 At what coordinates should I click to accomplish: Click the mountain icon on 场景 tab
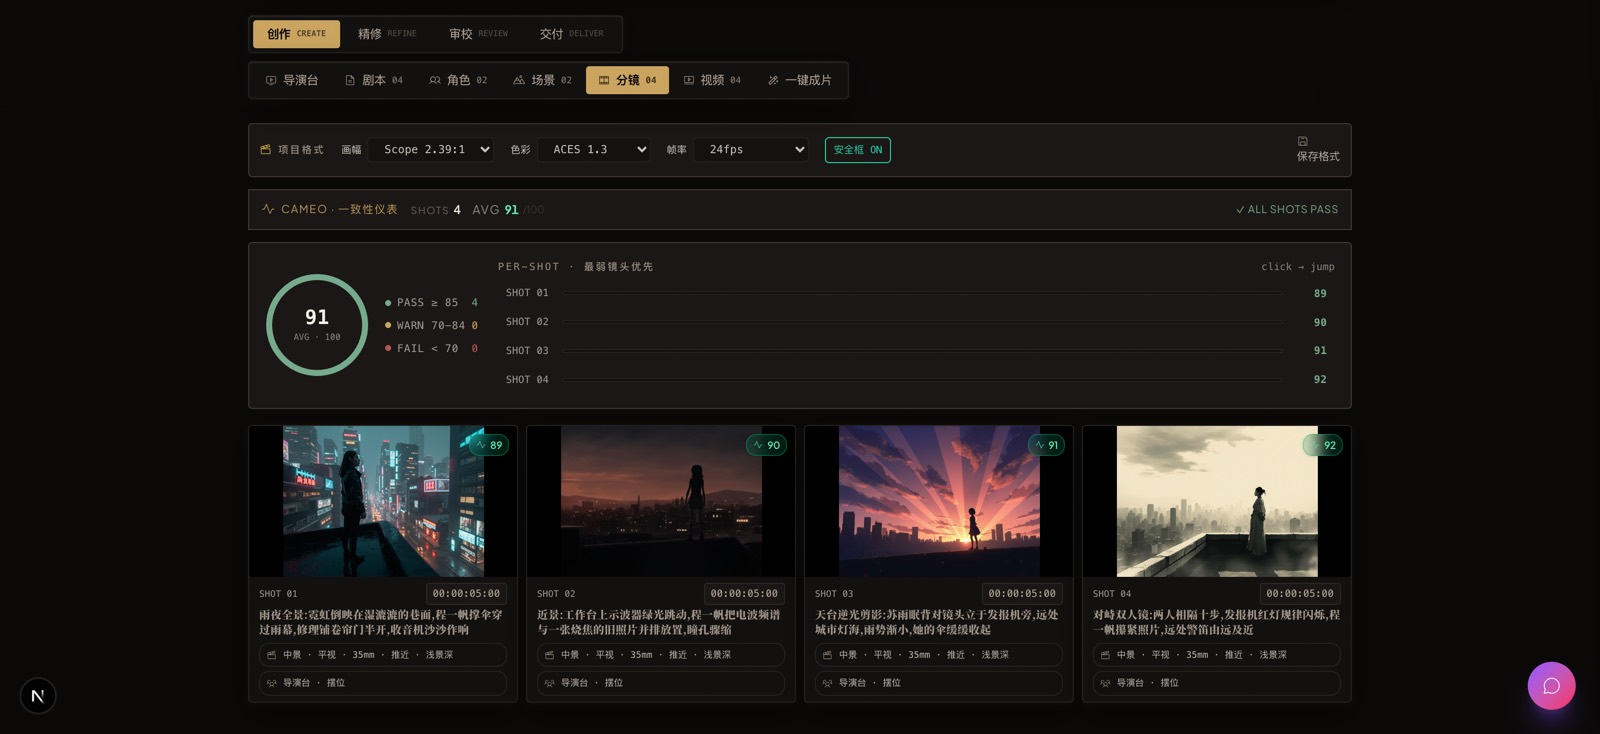click(519, 80)
